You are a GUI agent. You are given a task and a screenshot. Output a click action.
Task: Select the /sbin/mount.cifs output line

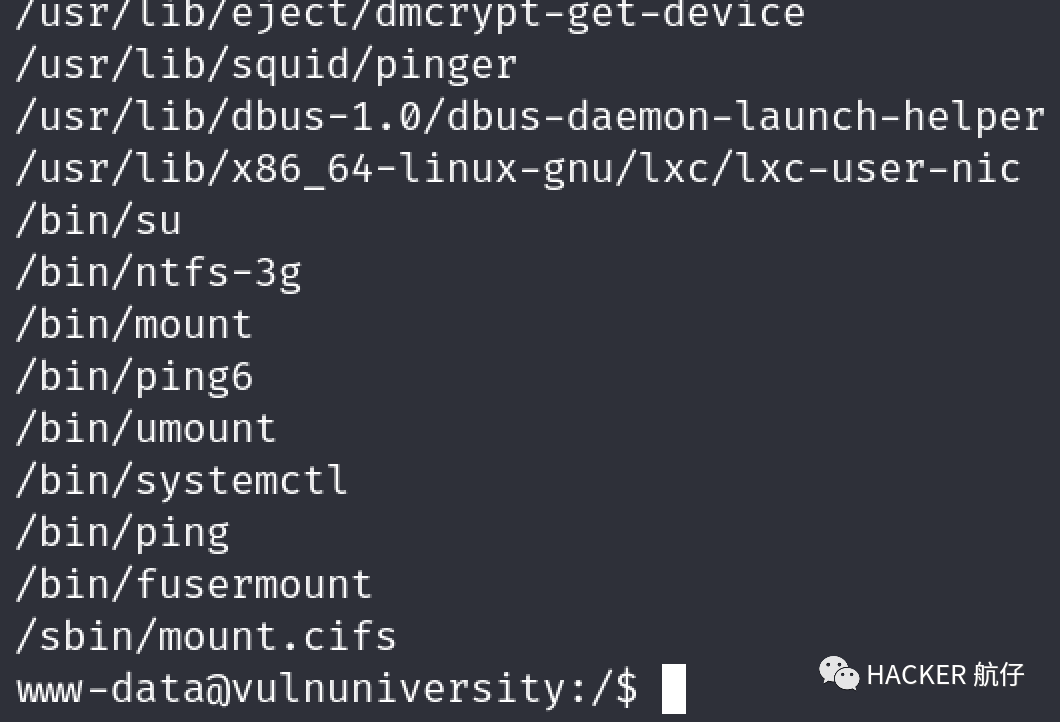pyautogui.click(x=205, y=637)
